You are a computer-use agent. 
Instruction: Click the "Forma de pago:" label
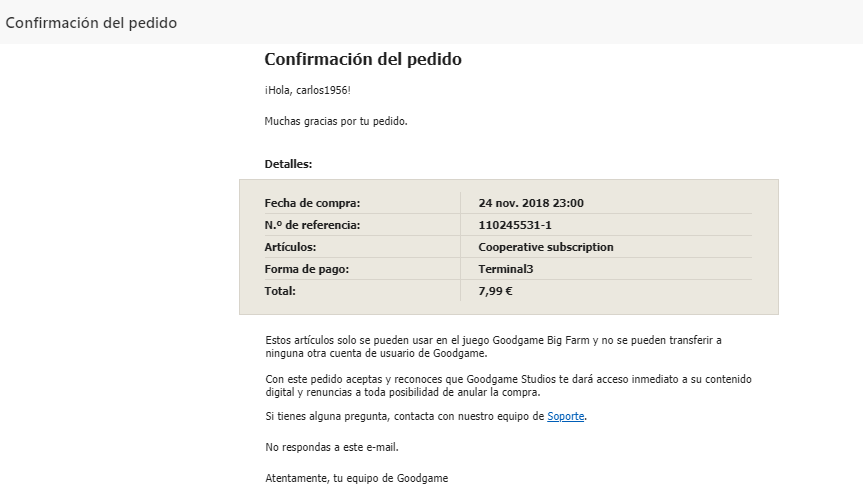307,269
